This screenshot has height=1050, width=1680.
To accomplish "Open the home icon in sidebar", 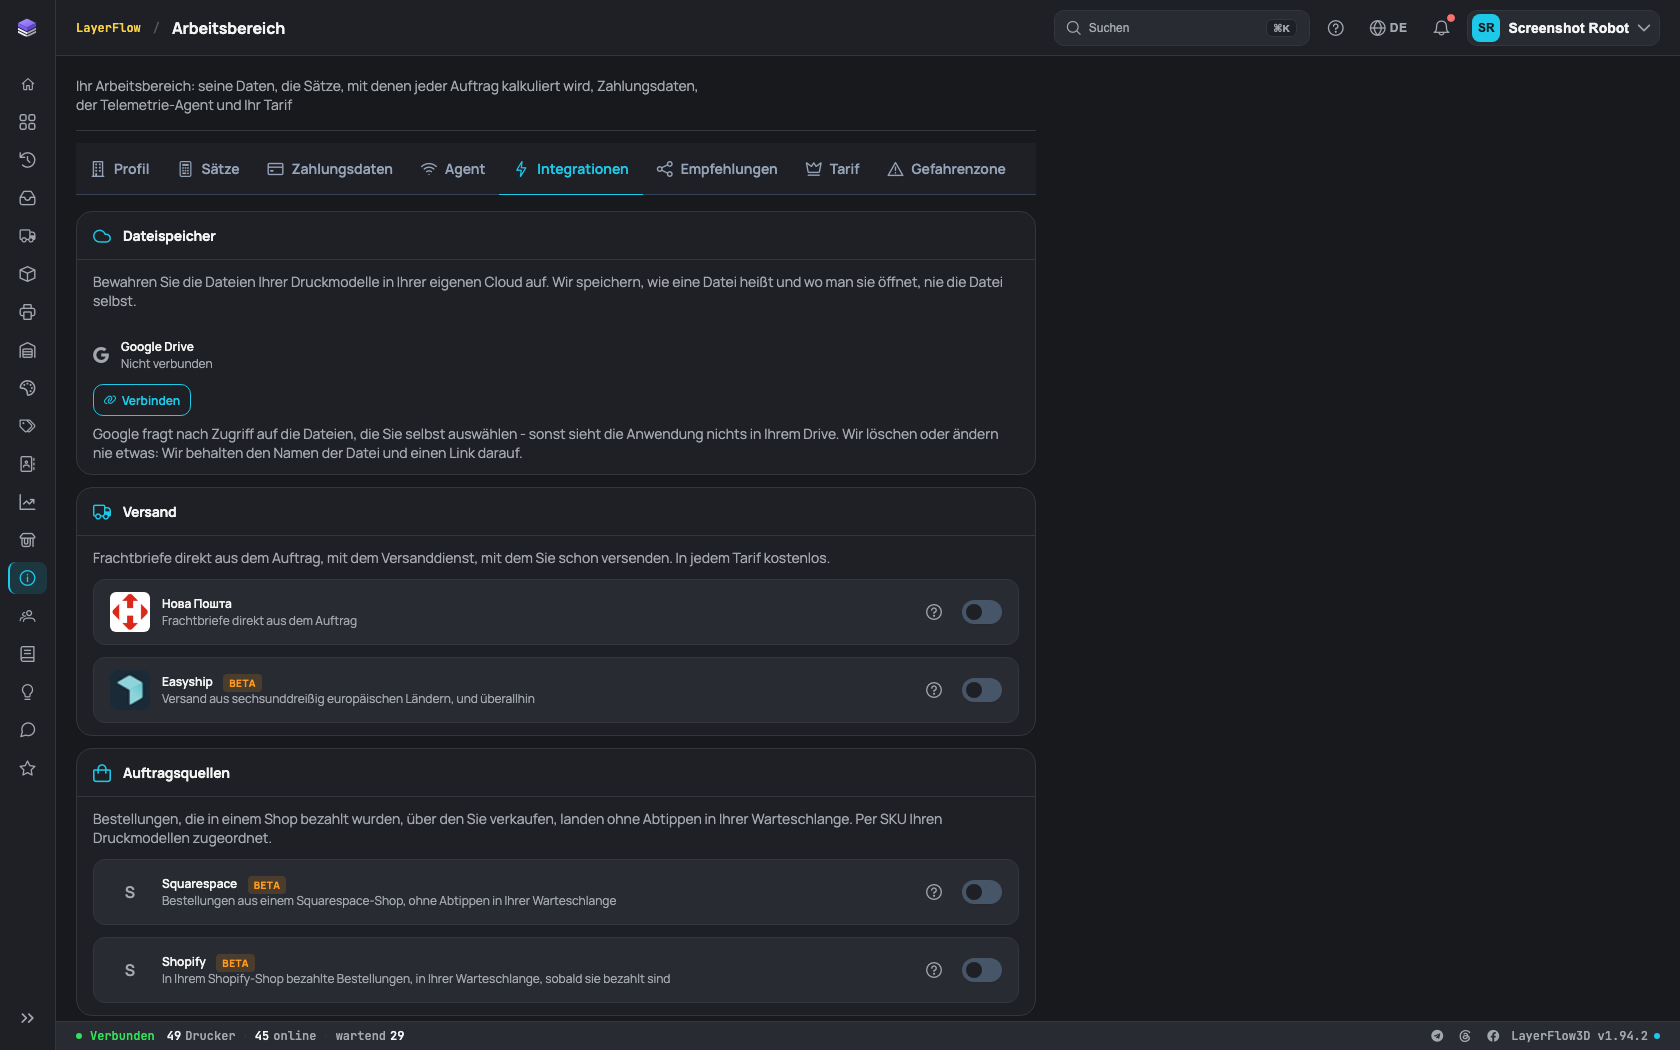I will click(x=27, y=84).
